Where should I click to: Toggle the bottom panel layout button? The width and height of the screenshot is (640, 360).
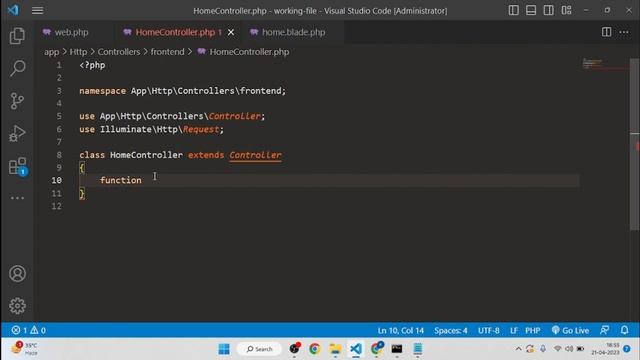click(531, 11)
